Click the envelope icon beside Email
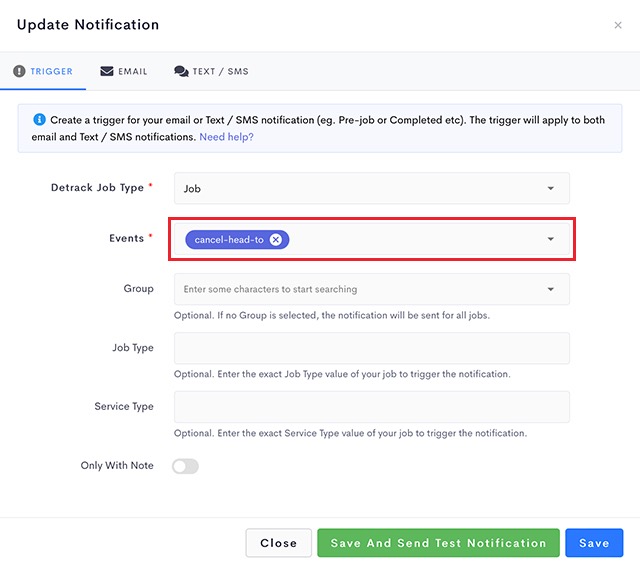The height and width of the screenshot is (571, 640). point(107,71)
